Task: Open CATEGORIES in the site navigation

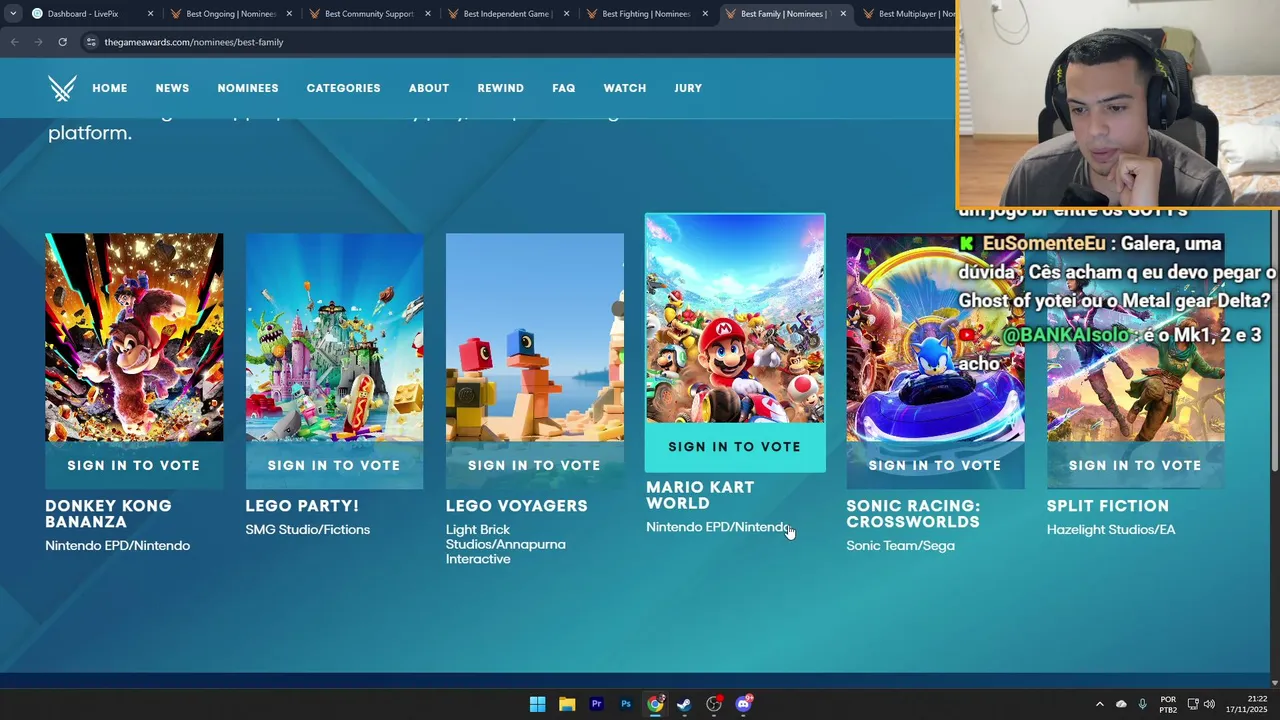Action: tap(343, 88)
